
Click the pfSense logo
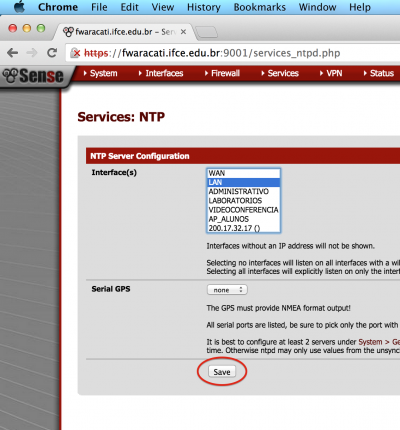point(33,76)
